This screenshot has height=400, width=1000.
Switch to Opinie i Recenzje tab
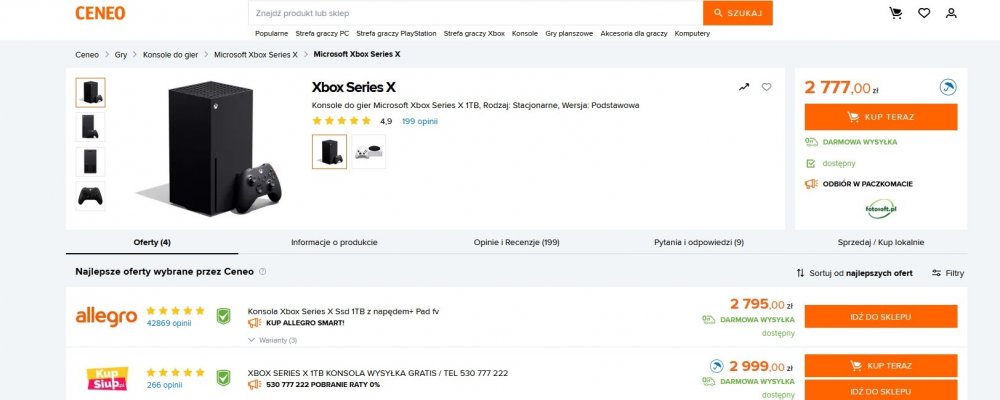516,242
